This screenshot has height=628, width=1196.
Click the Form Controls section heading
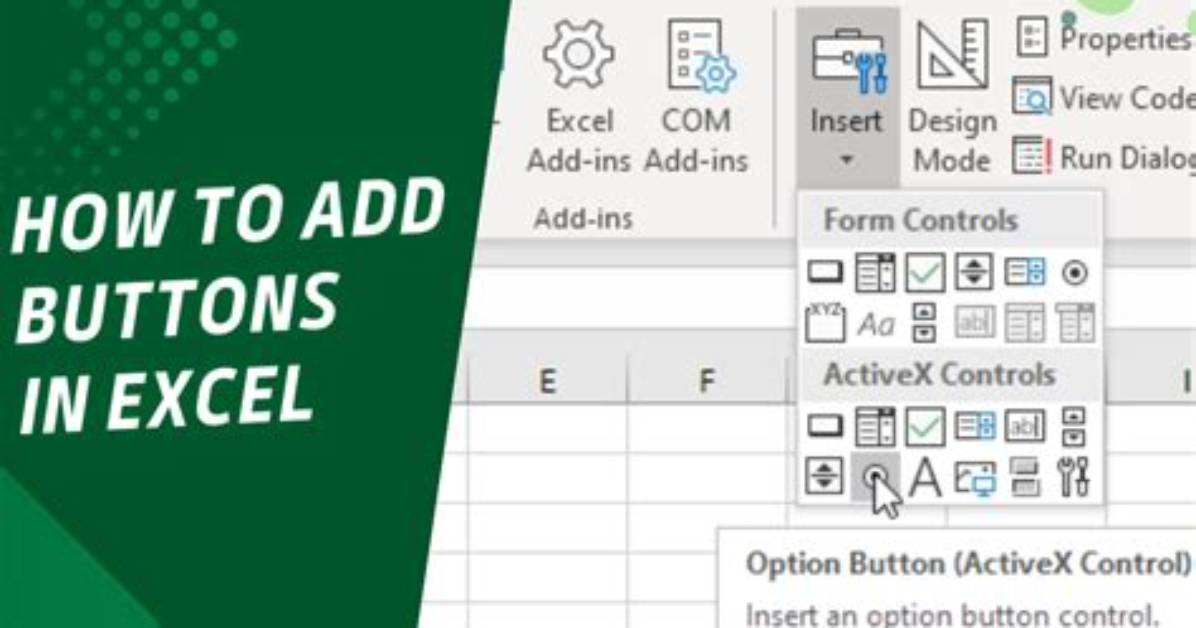pyautogui.click(x=921, y=221)
